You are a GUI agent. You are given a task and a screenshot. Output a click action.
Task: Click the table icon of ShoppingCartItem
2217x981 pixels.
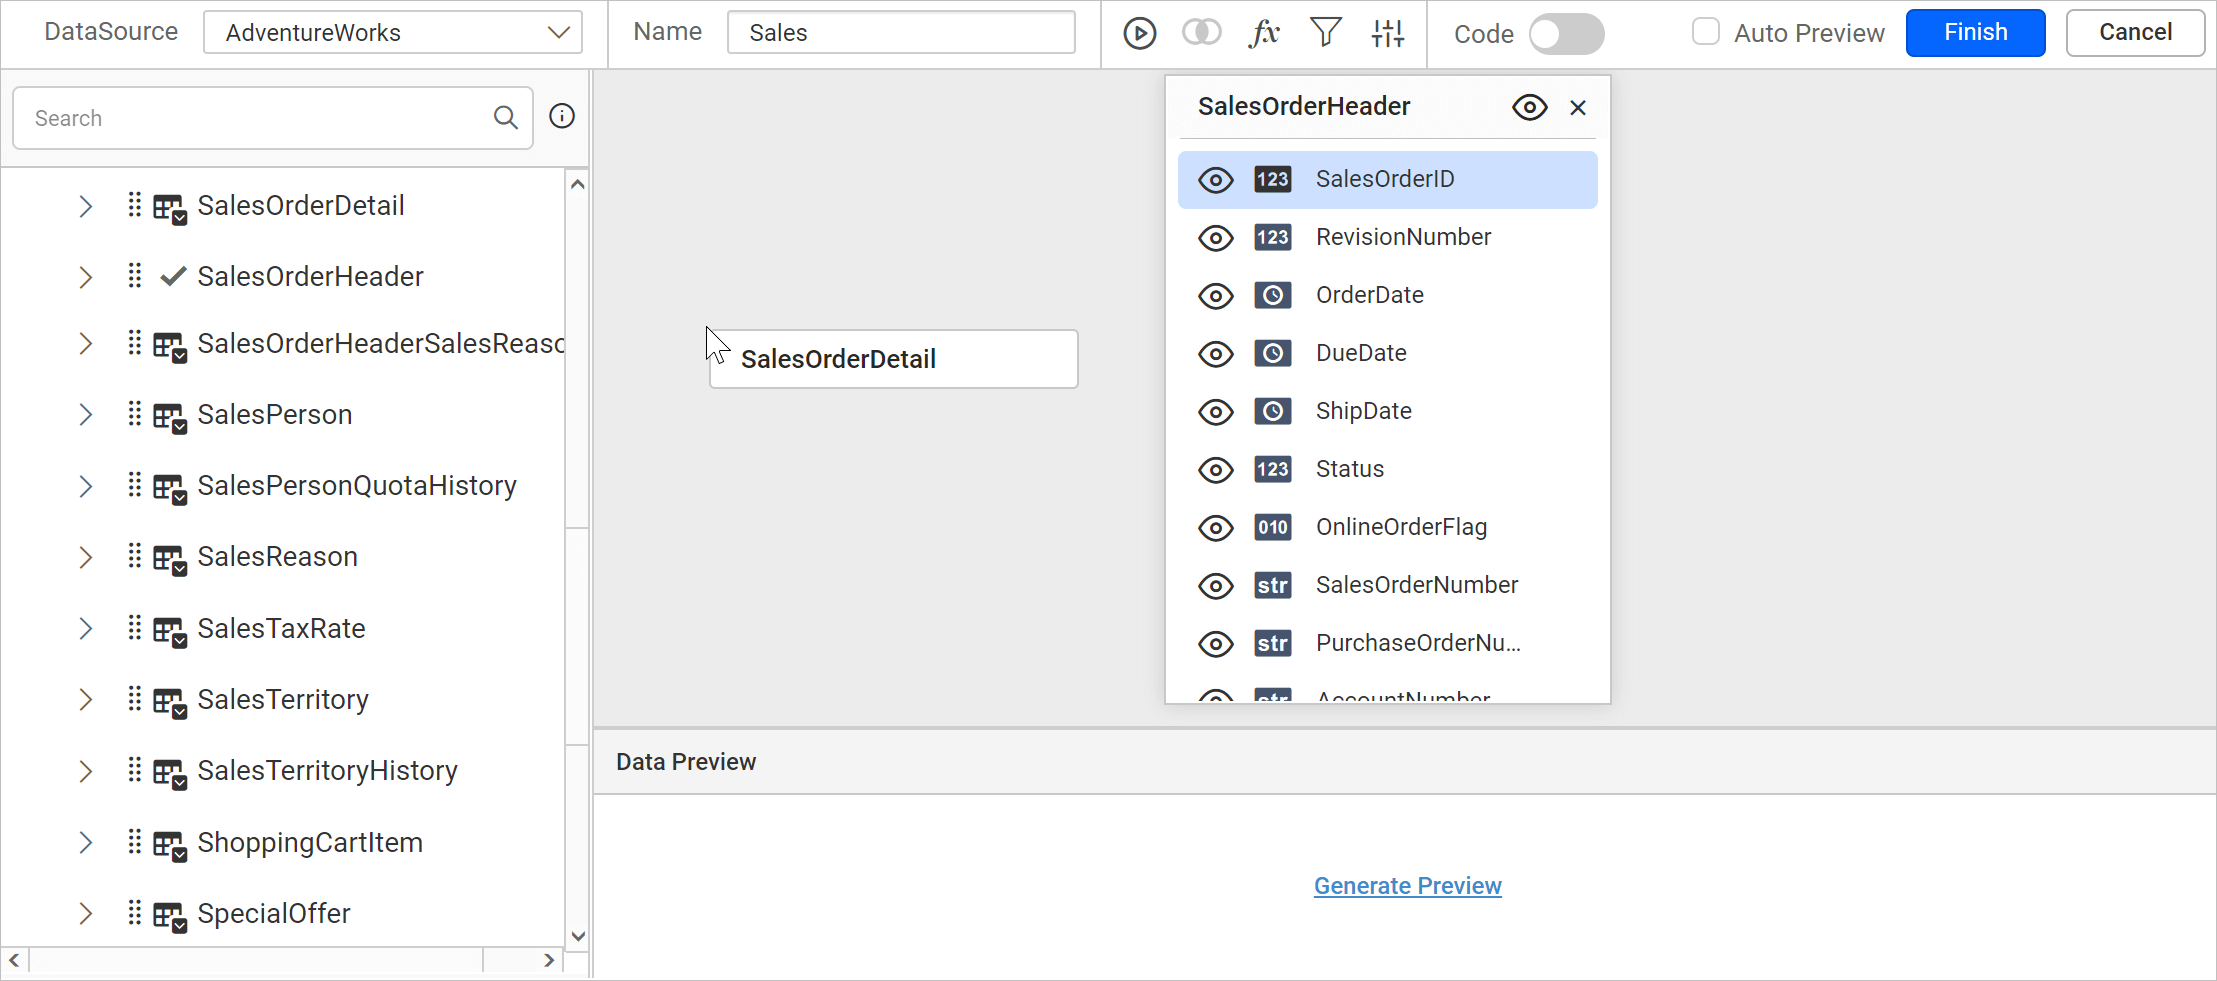[169, 845]
